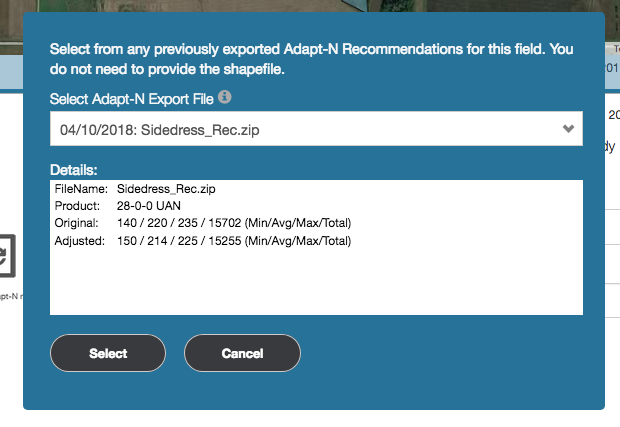
Task: Click the 'Select Adapt-N Export File' label
Action: tap(132, 98)
